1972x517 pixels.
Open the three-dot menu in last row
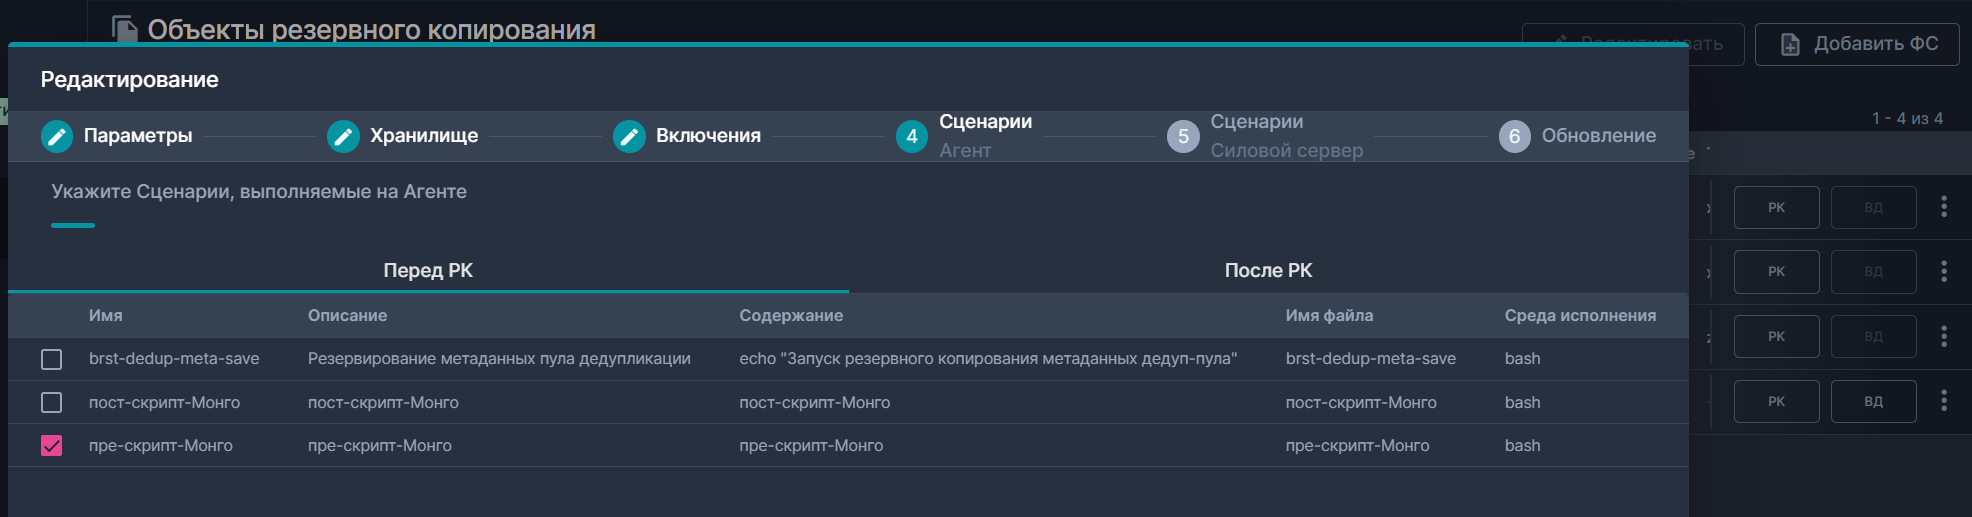click(x=1944, y=401)
